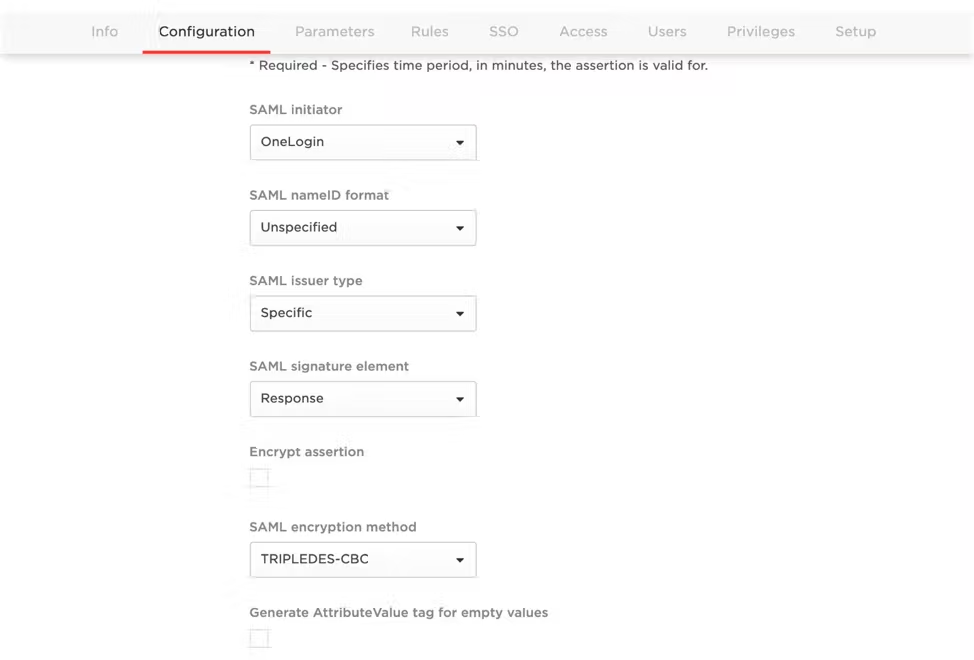Click the arrow icon on nameID format select
The height and width of the screenshot is (660, 974).
(x=460, y=228)
